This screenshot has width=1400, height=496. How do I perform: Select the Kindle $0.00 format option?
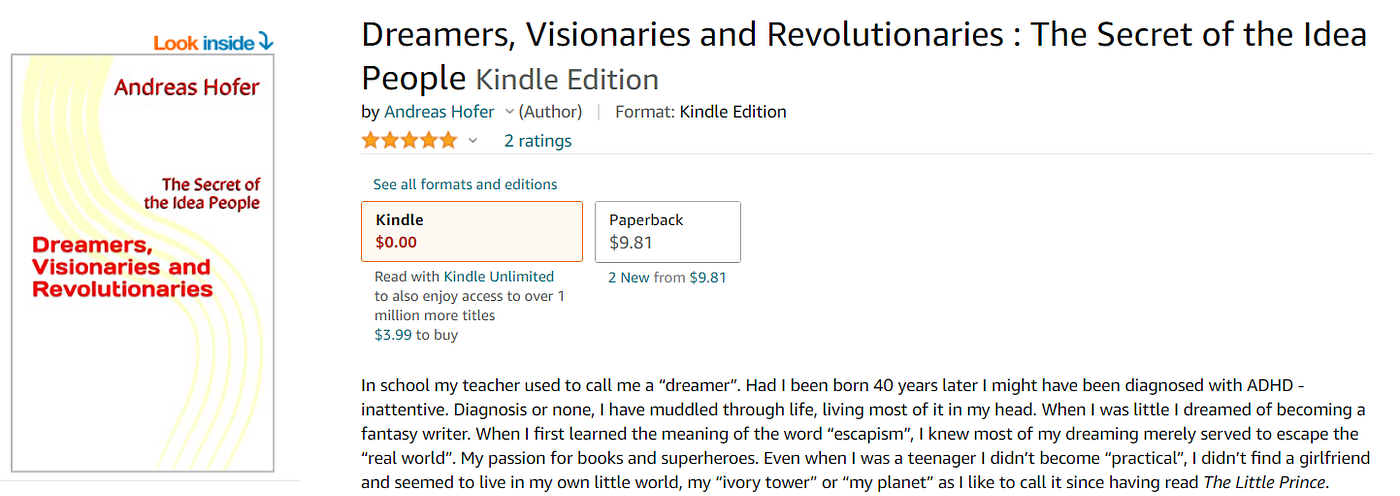[471, 231]
